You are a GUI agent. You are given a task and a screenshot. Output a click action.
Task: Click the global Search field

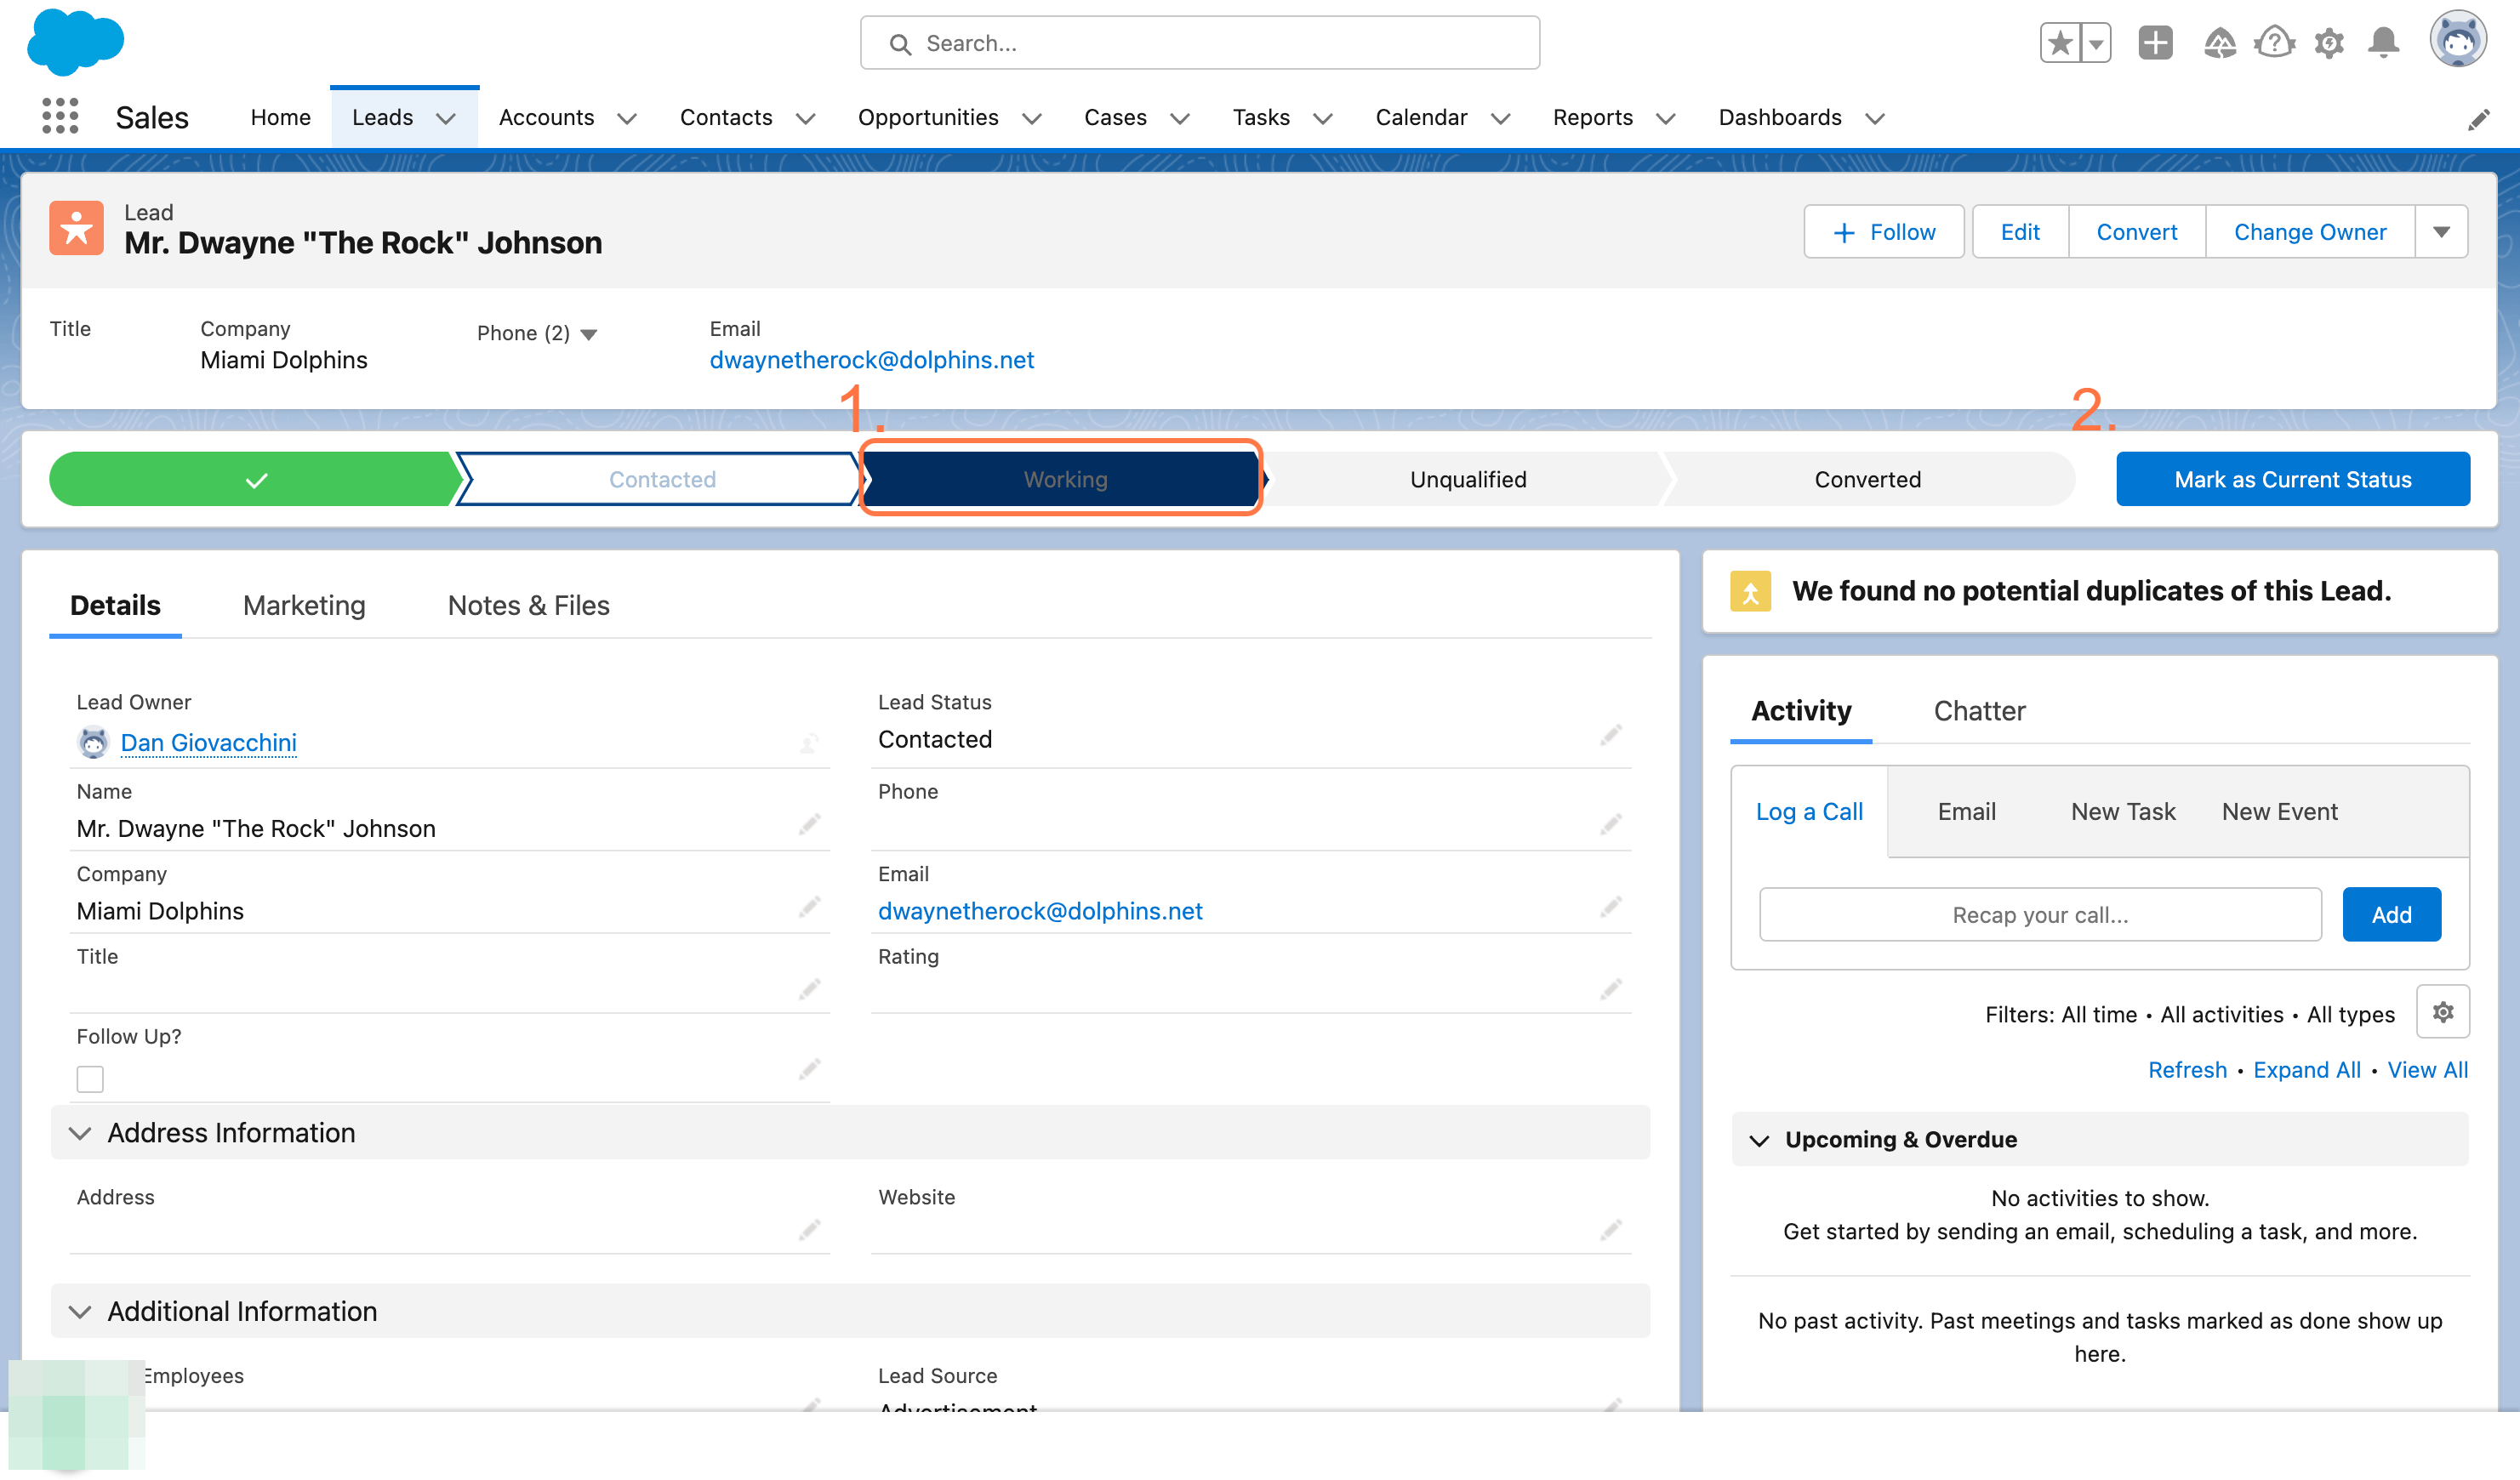coord(1200,43)
